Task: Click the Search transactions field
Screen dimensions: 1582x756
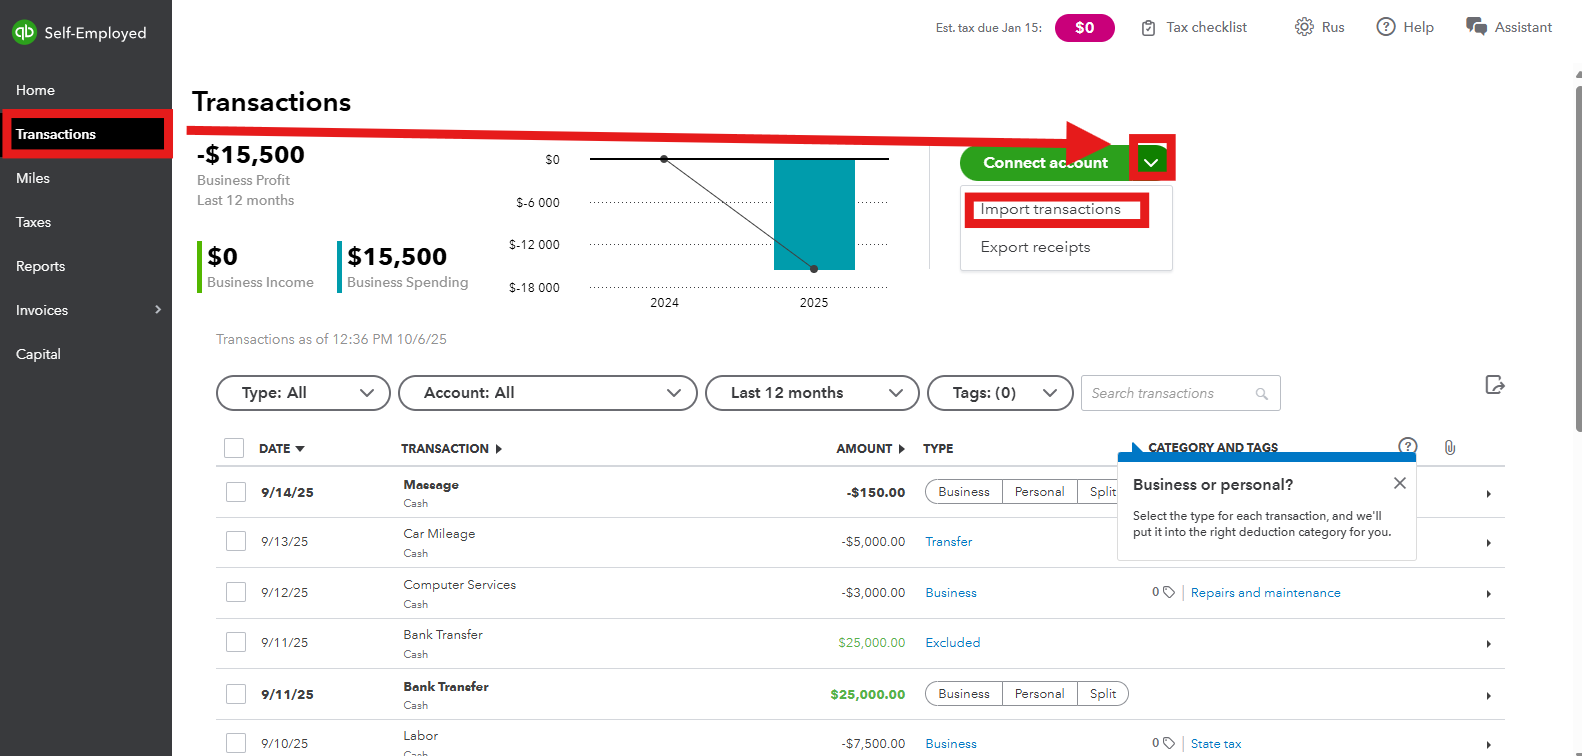Action: click(1170, 393)
